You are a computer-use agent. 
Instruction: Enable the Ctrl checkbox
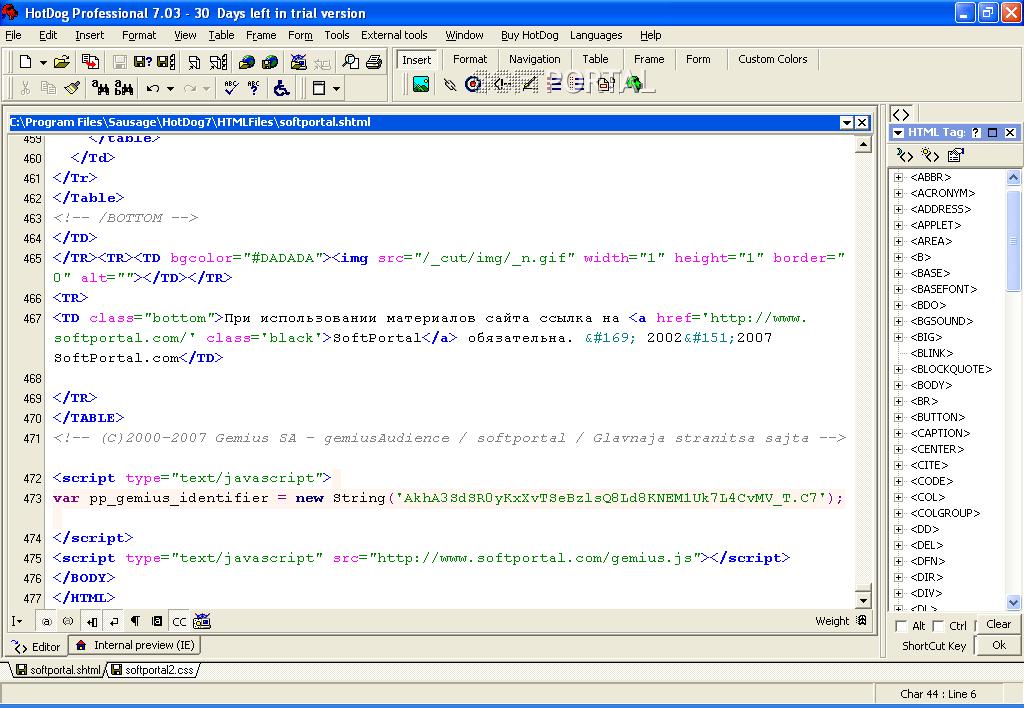pos(938,626)
